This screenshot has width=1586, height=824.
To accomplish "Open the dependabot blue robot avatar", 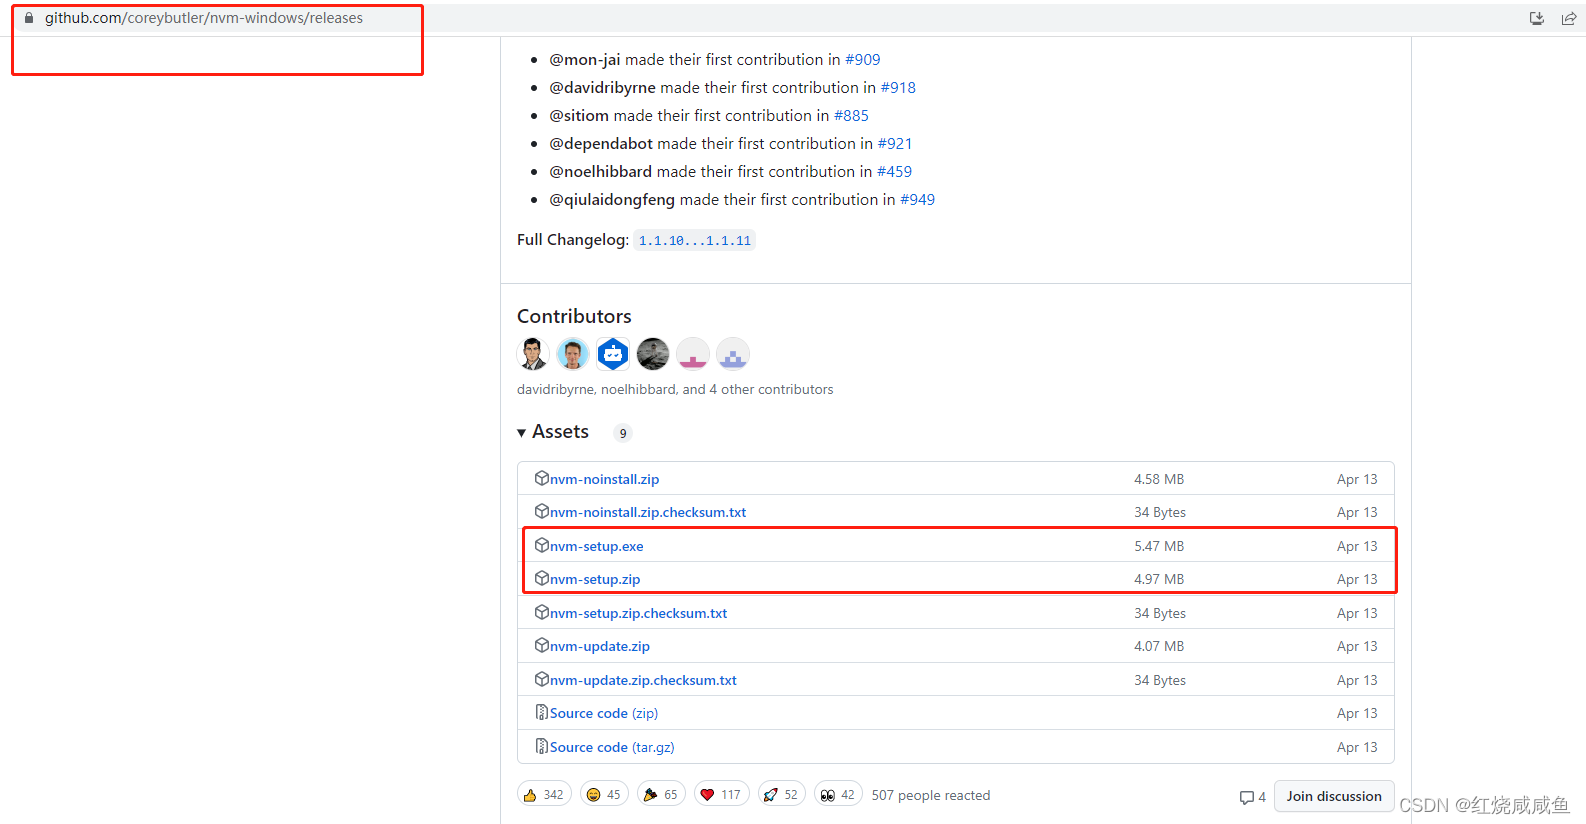I will pyautogui.click(x=613, y=354).
